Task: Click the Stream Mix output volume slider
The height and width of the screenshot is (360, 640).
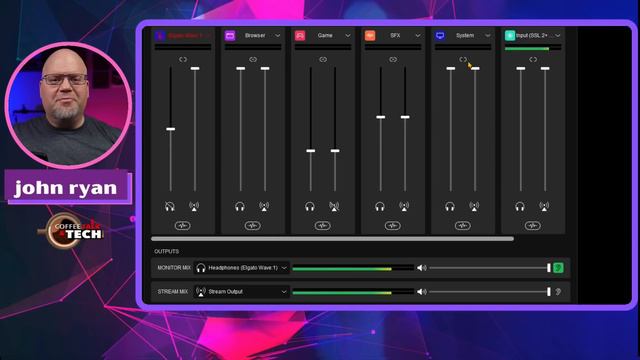Action: (x=490, y=291)
